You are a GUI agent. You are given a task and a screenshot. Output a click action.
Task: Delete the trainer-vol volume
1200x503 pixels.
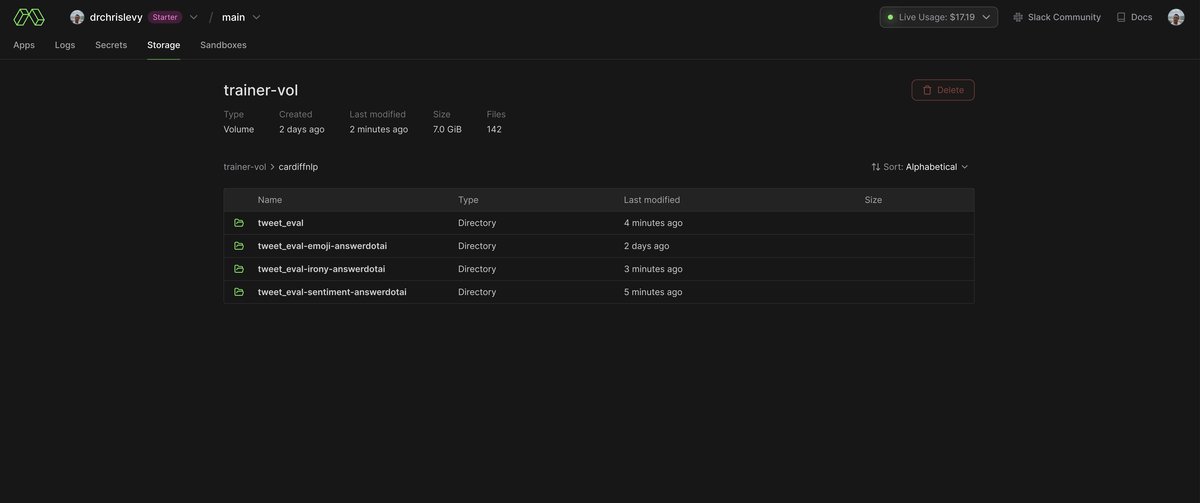942,90
